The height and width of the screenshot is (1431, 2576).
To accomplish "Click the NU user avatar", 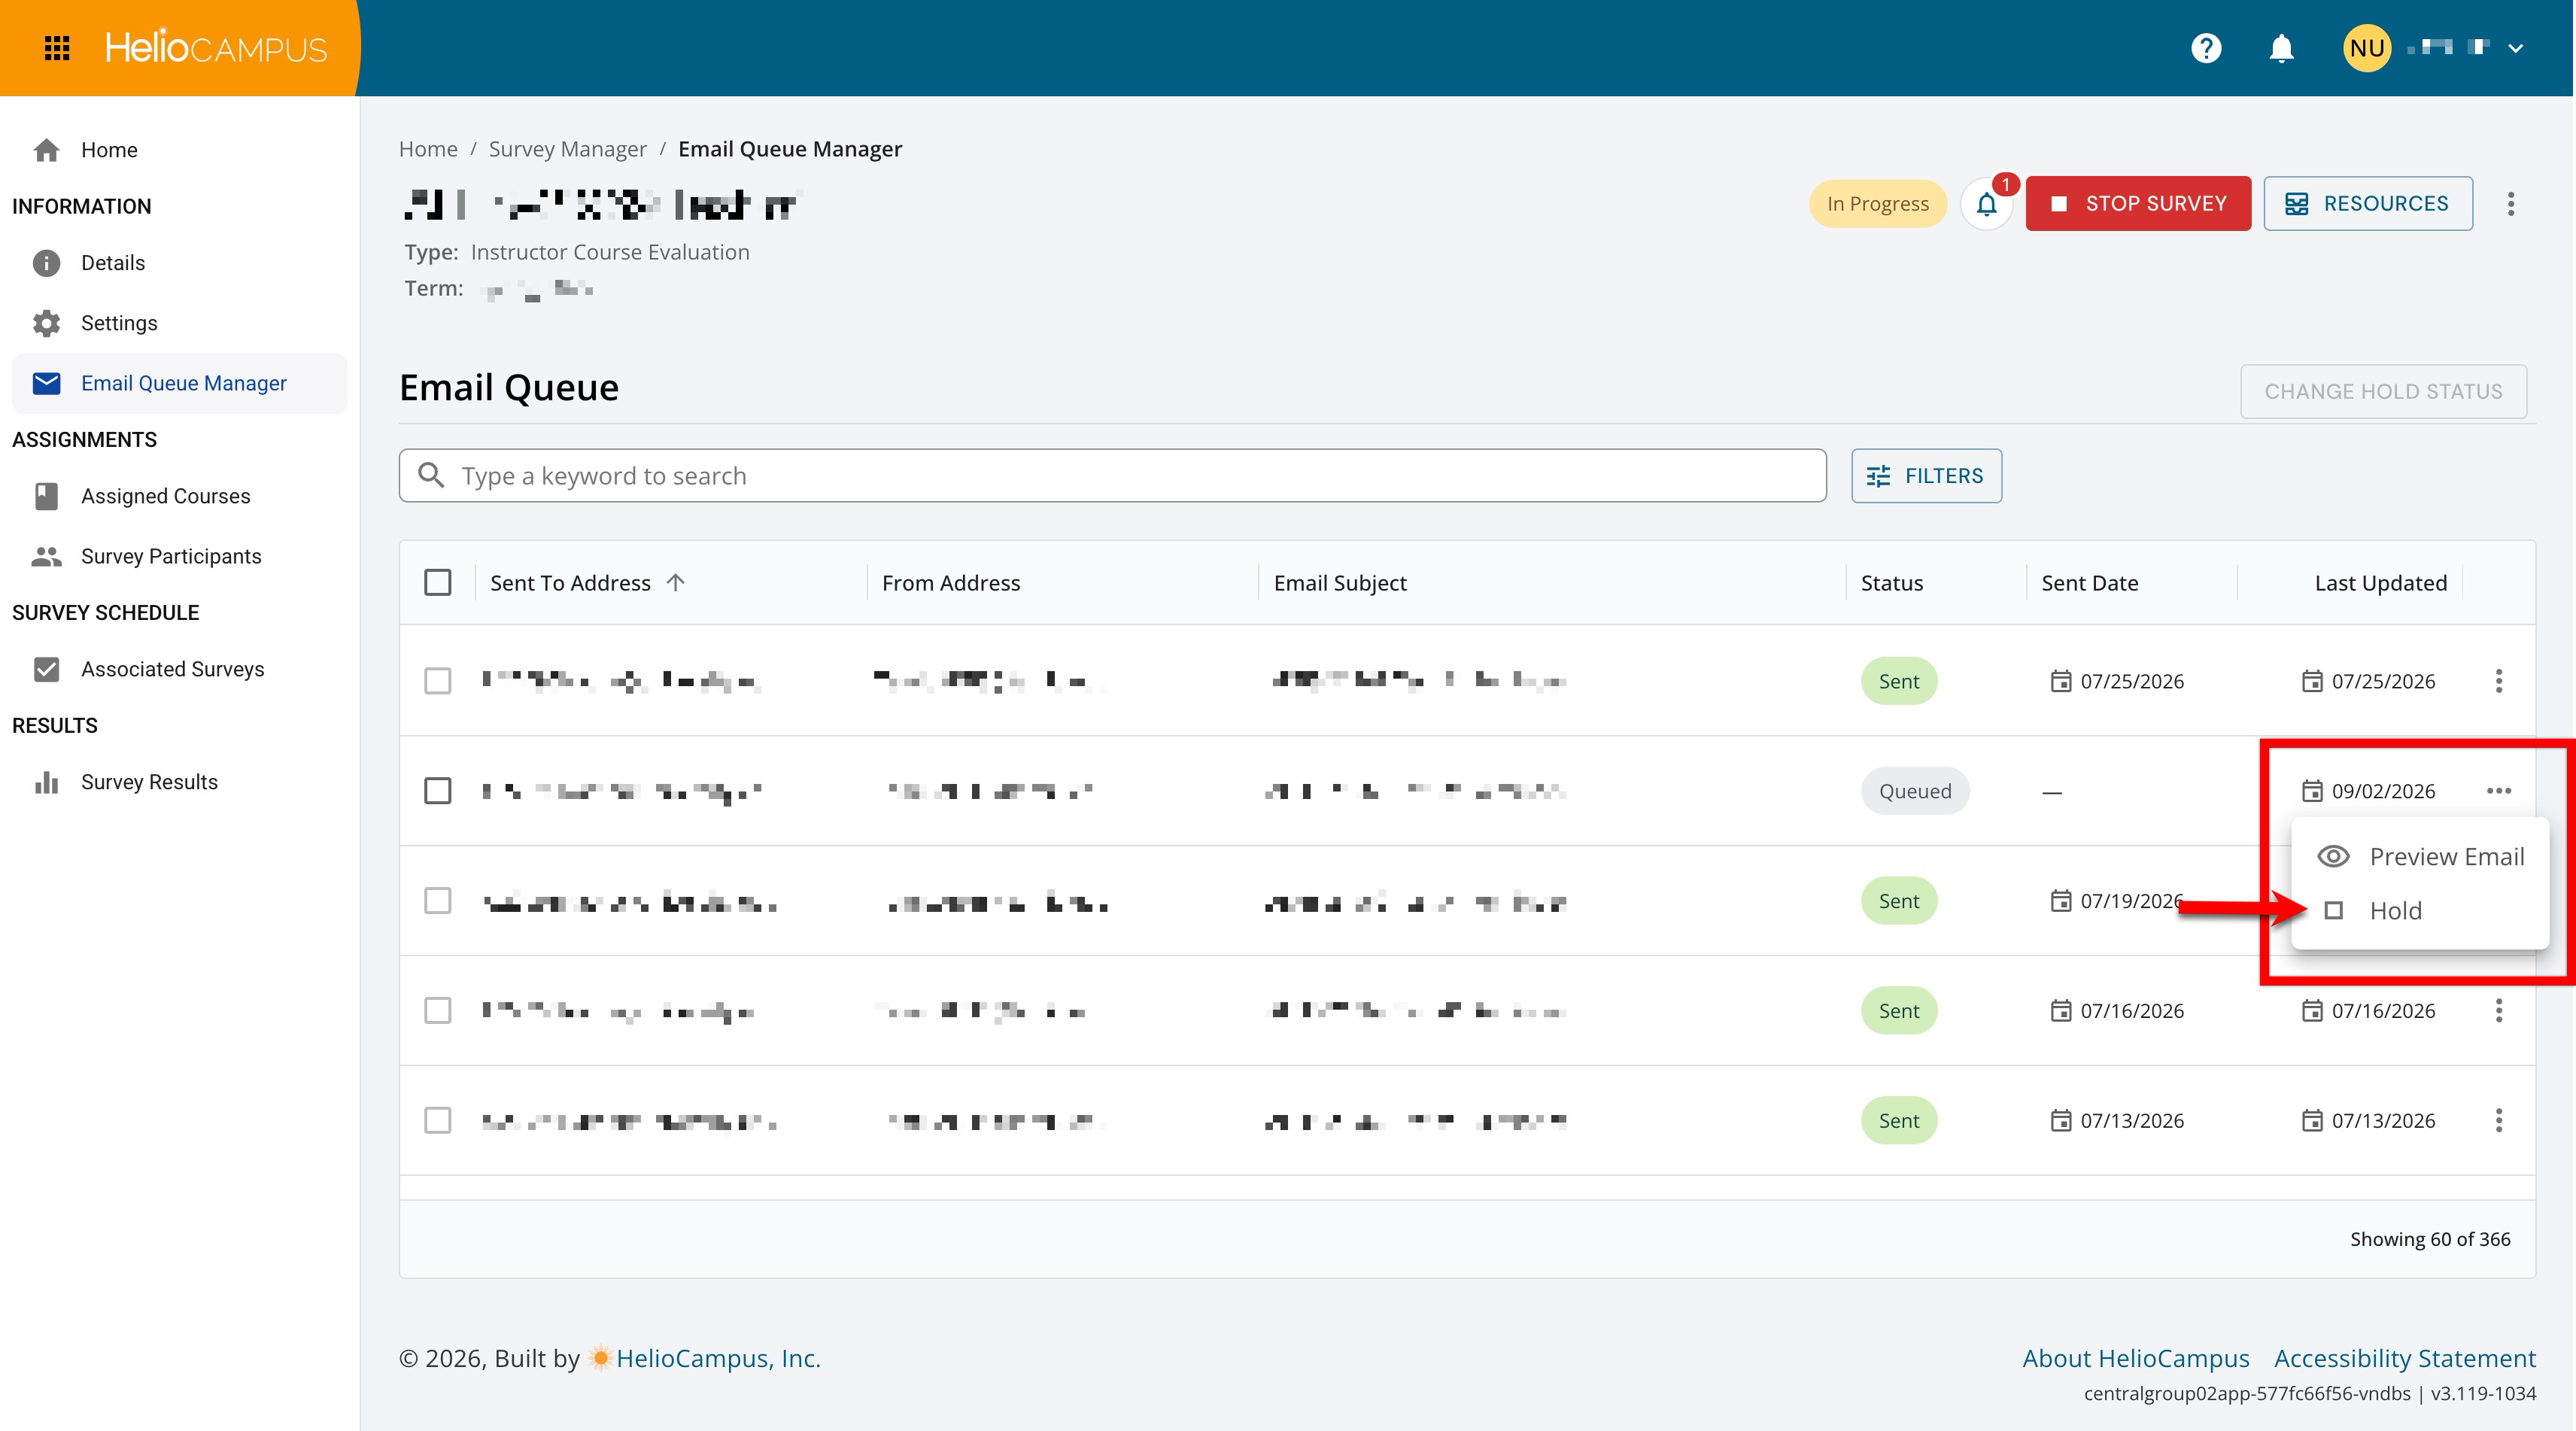I will 2367,48.
